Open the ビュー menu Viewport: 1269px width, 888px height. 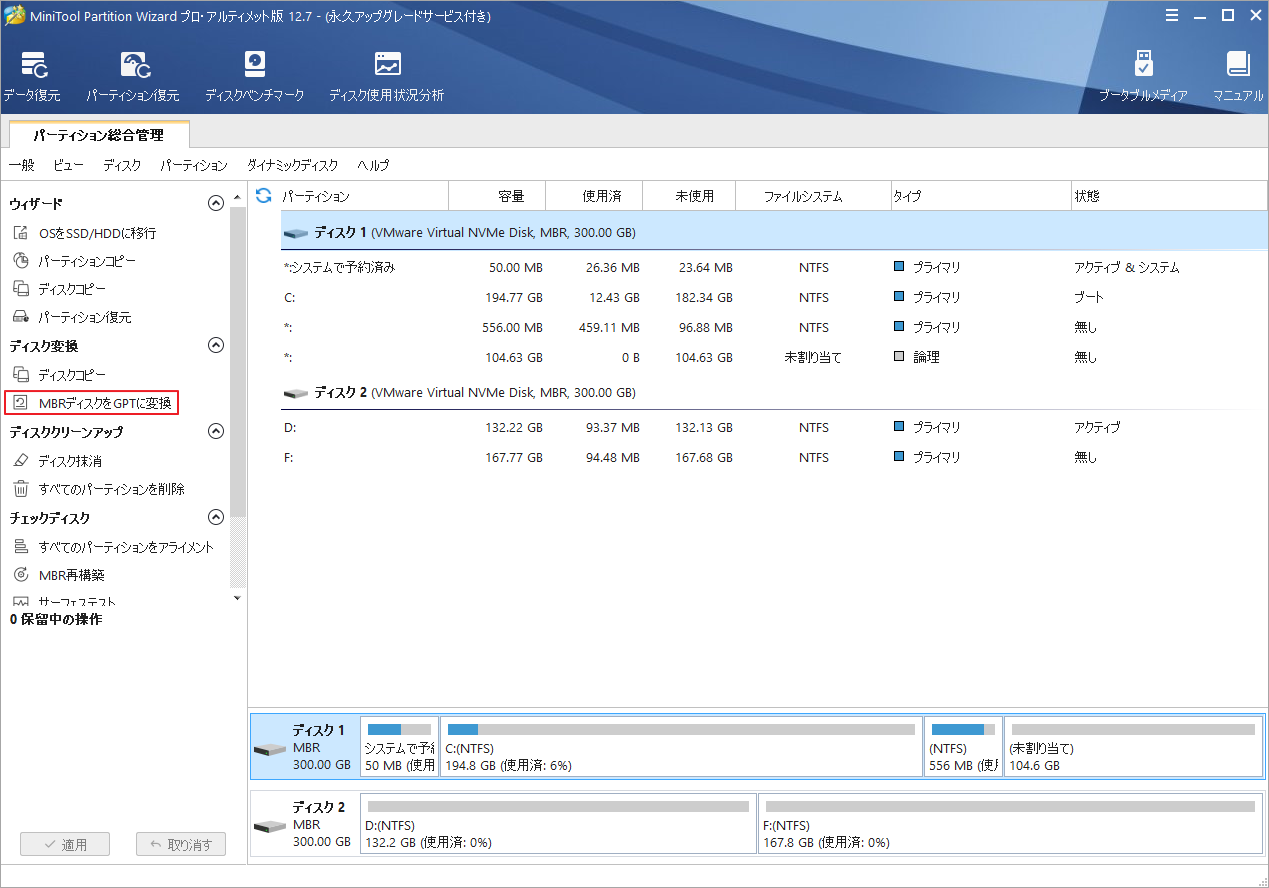(69, 165)
